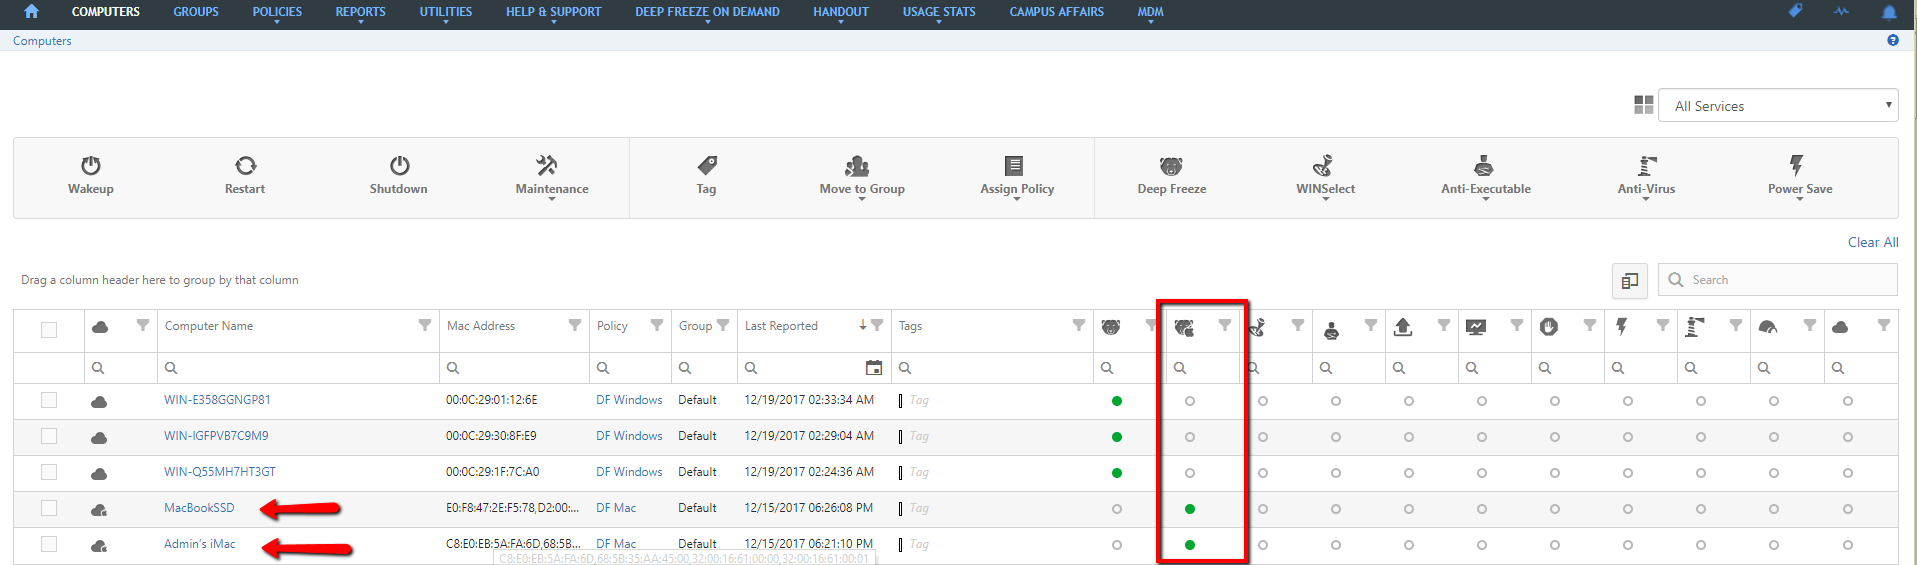The height and width of the screenshot is (565, 1917).
Task: Toggle the select-all checkbox in table header
Action: [49, 330]
